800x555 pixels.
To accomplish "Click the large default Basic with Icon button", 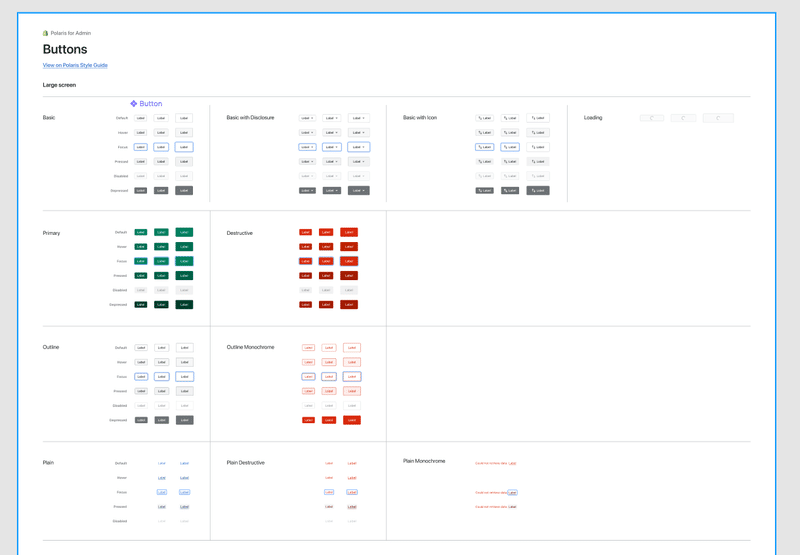I will (538, 118).
